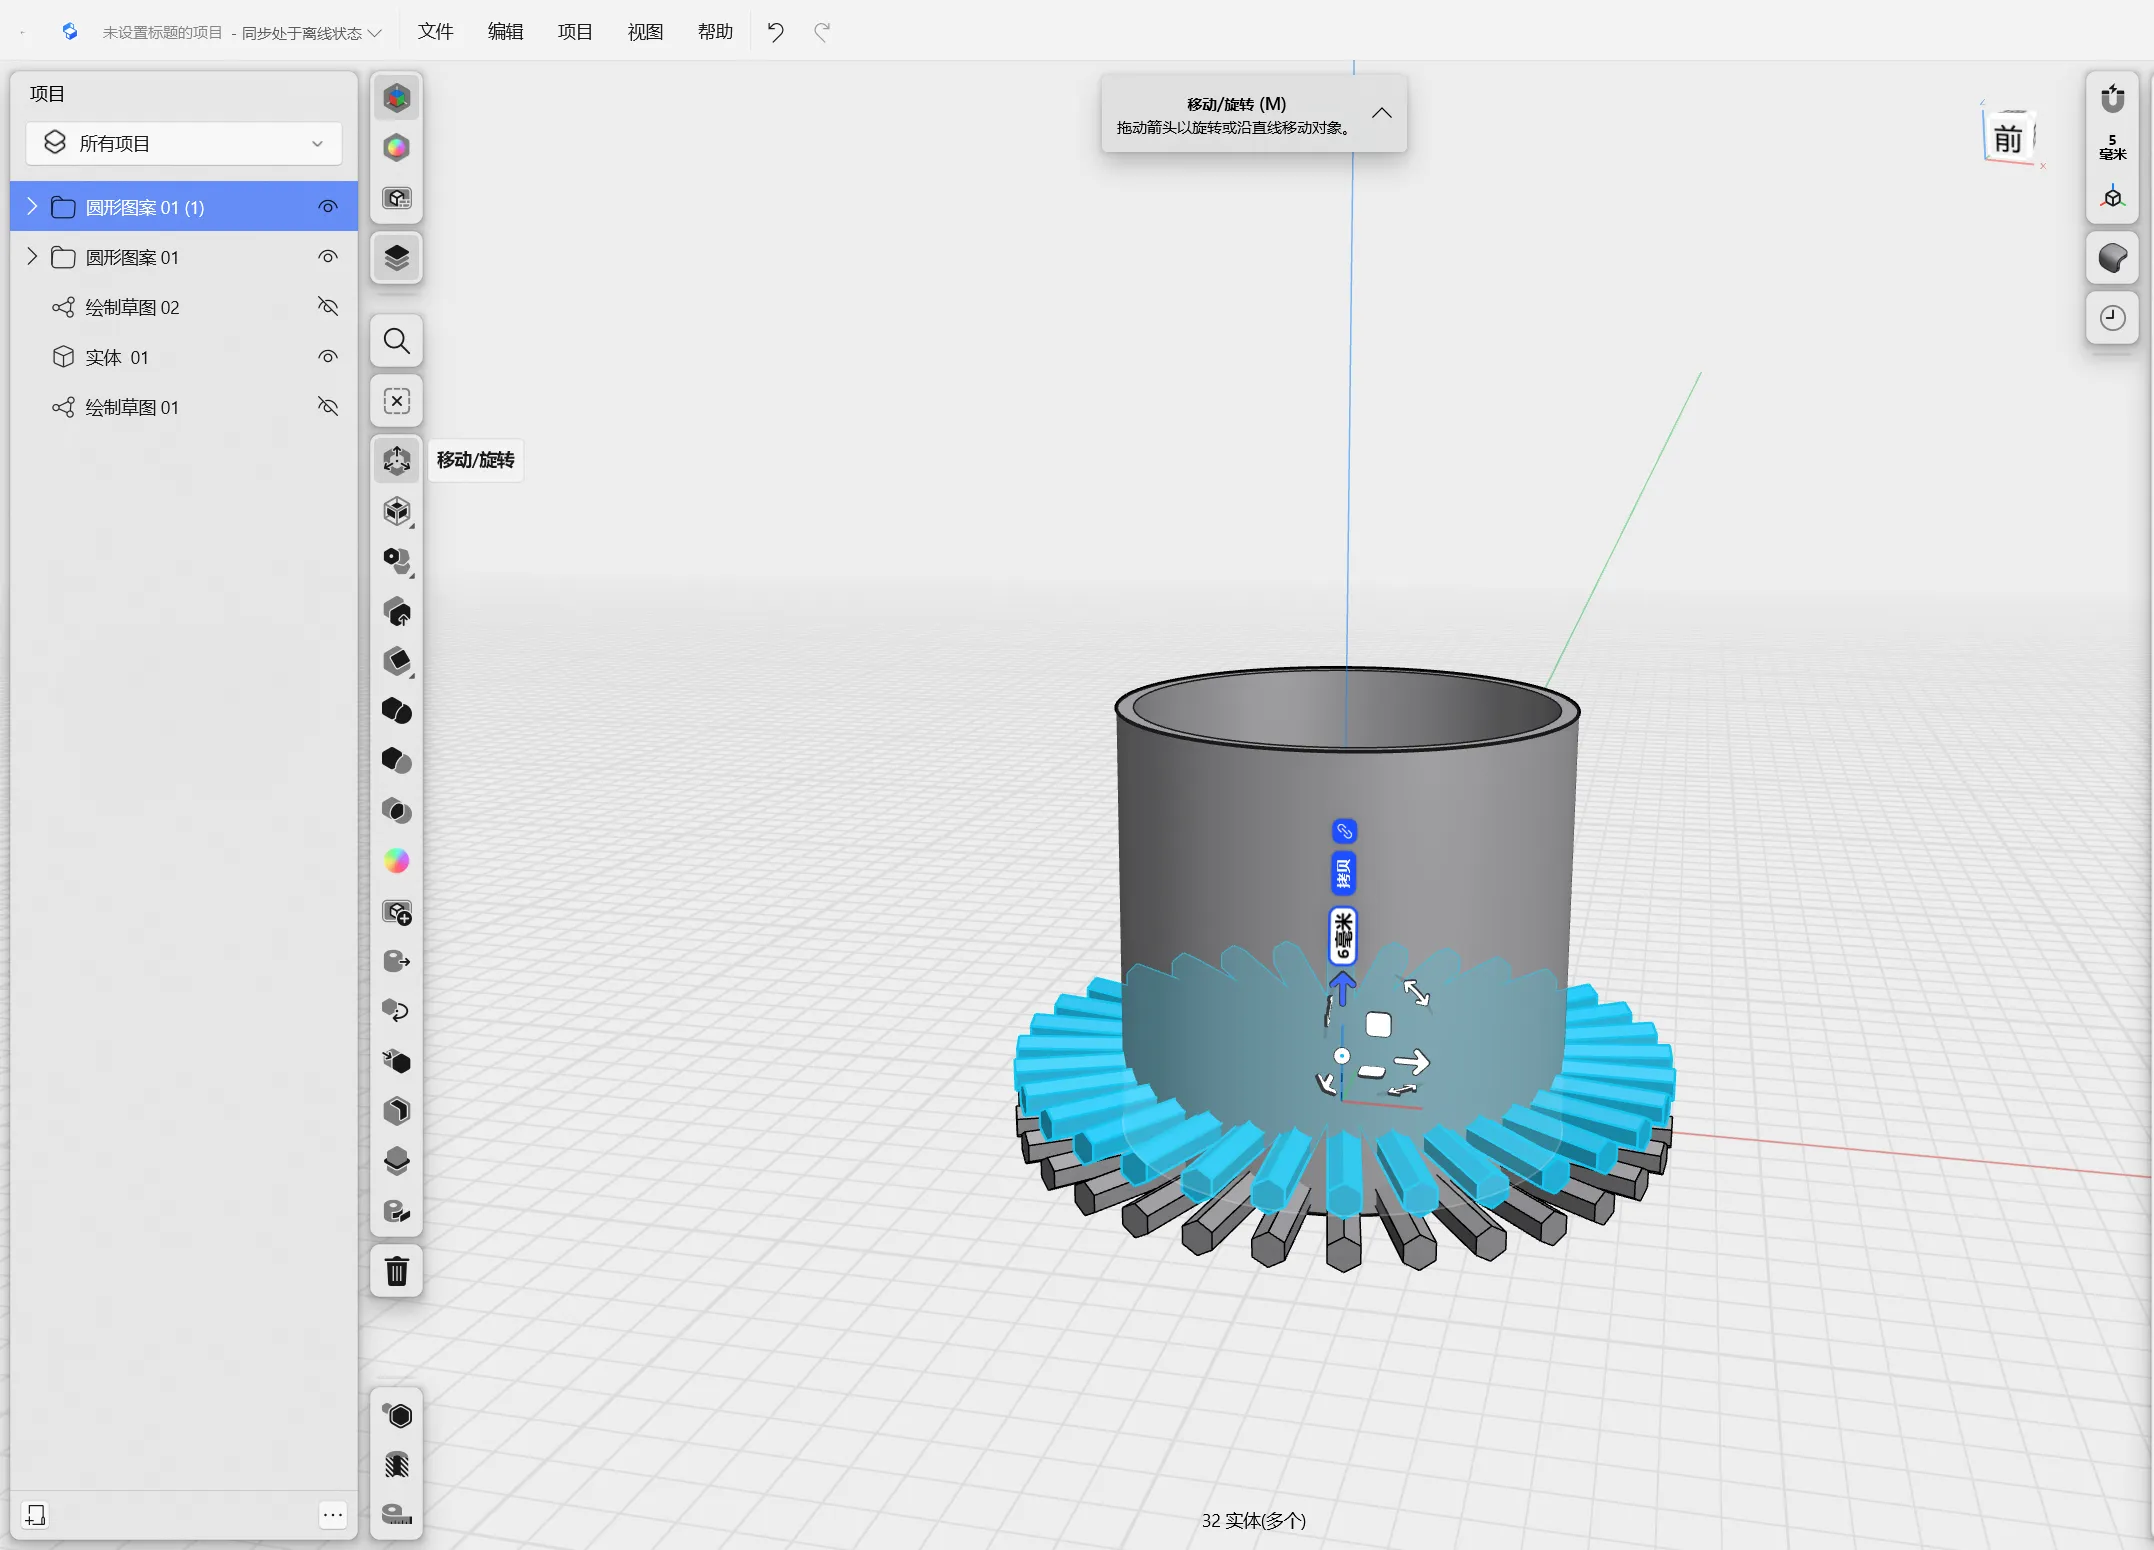Click the undo arrow icon
The height and width of the screenshot is (1550, 2154).
776,32
